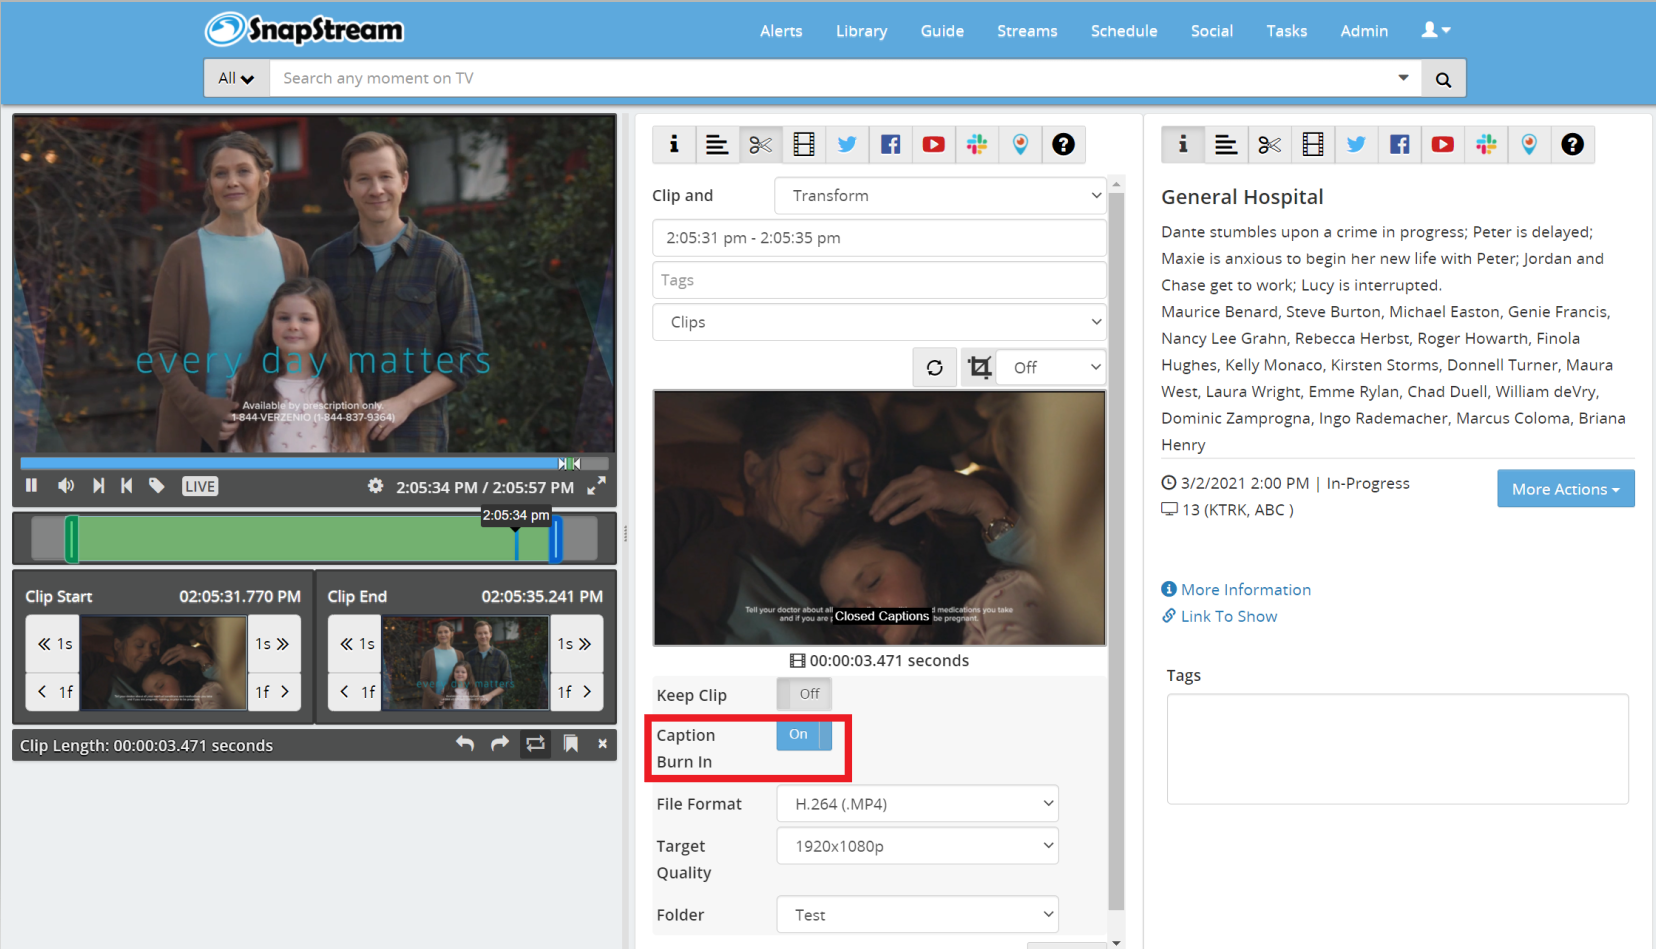Open the Library menu item

click(862, 31)
